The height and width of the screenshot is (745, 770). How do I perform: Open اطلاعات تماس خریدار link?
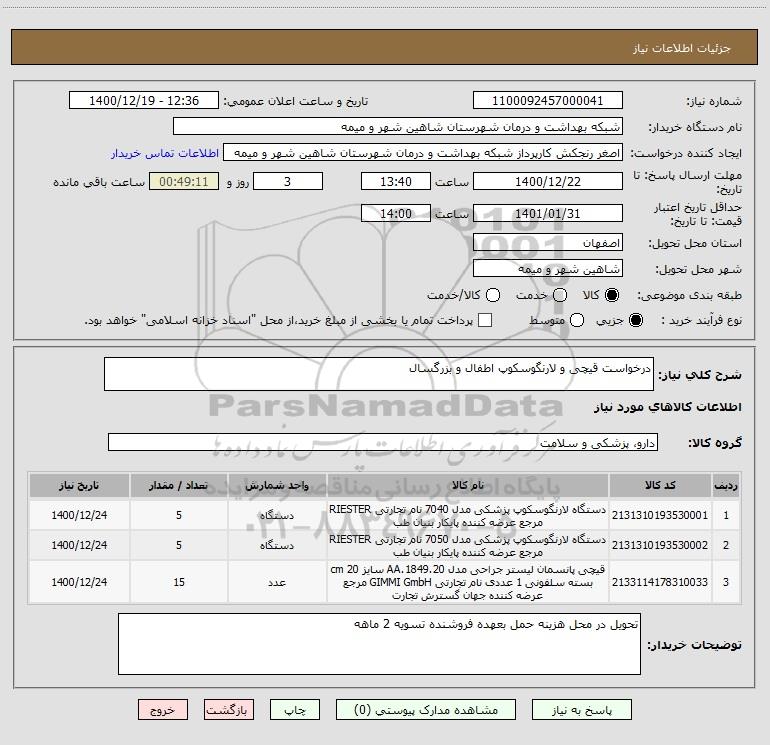[x=165, y=153]
